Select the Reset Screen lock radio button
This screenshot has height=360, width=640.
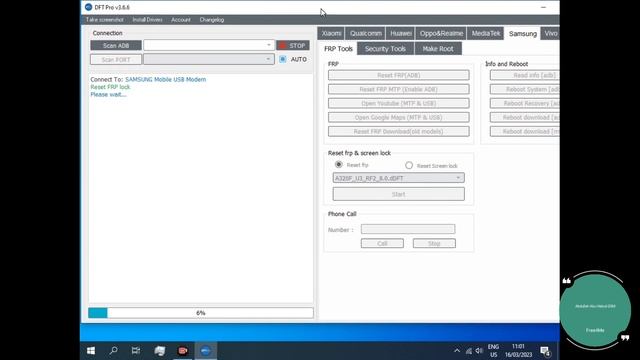tap(409, 165)
